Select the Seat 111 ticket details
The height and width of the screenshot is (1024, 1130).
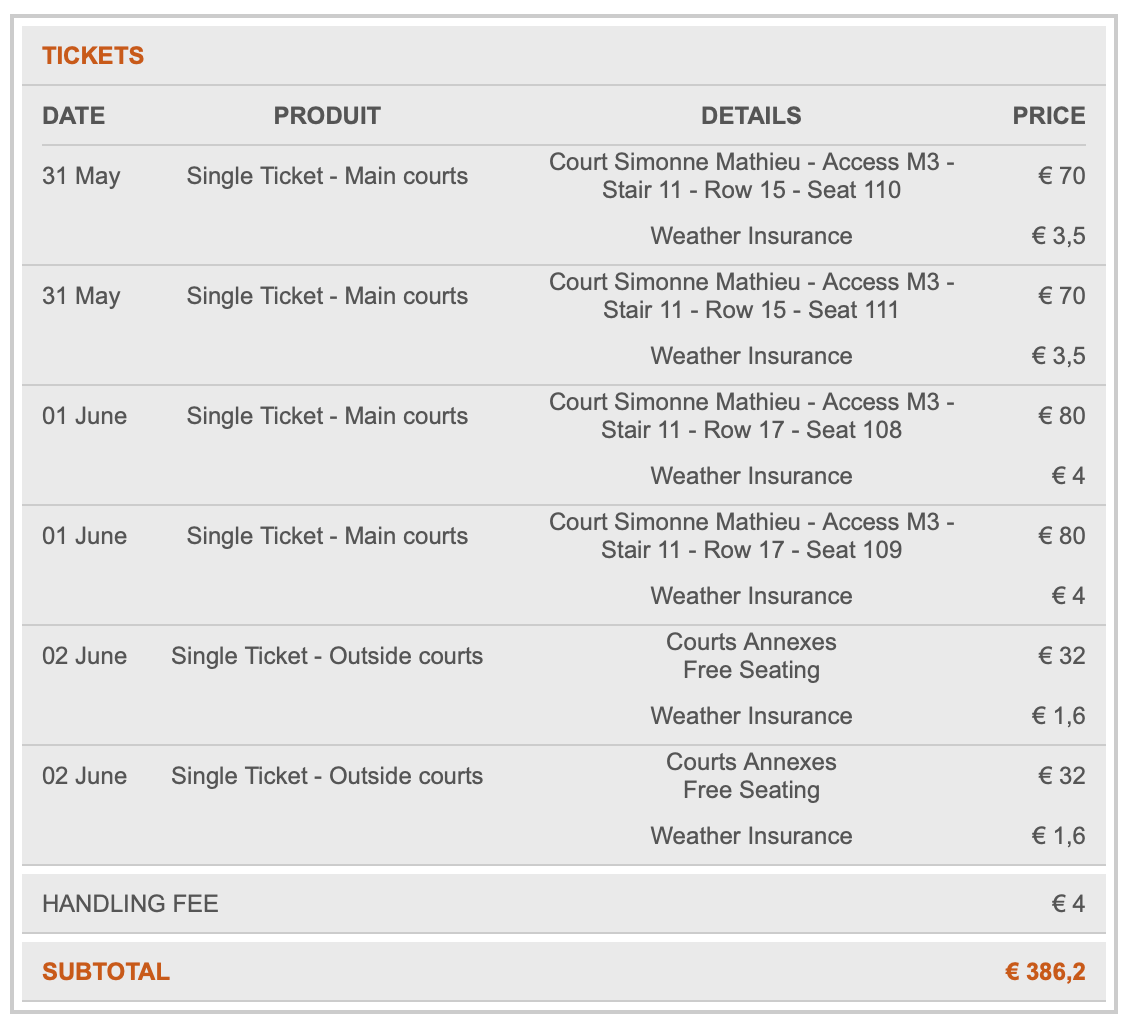[x=751, y=296]
